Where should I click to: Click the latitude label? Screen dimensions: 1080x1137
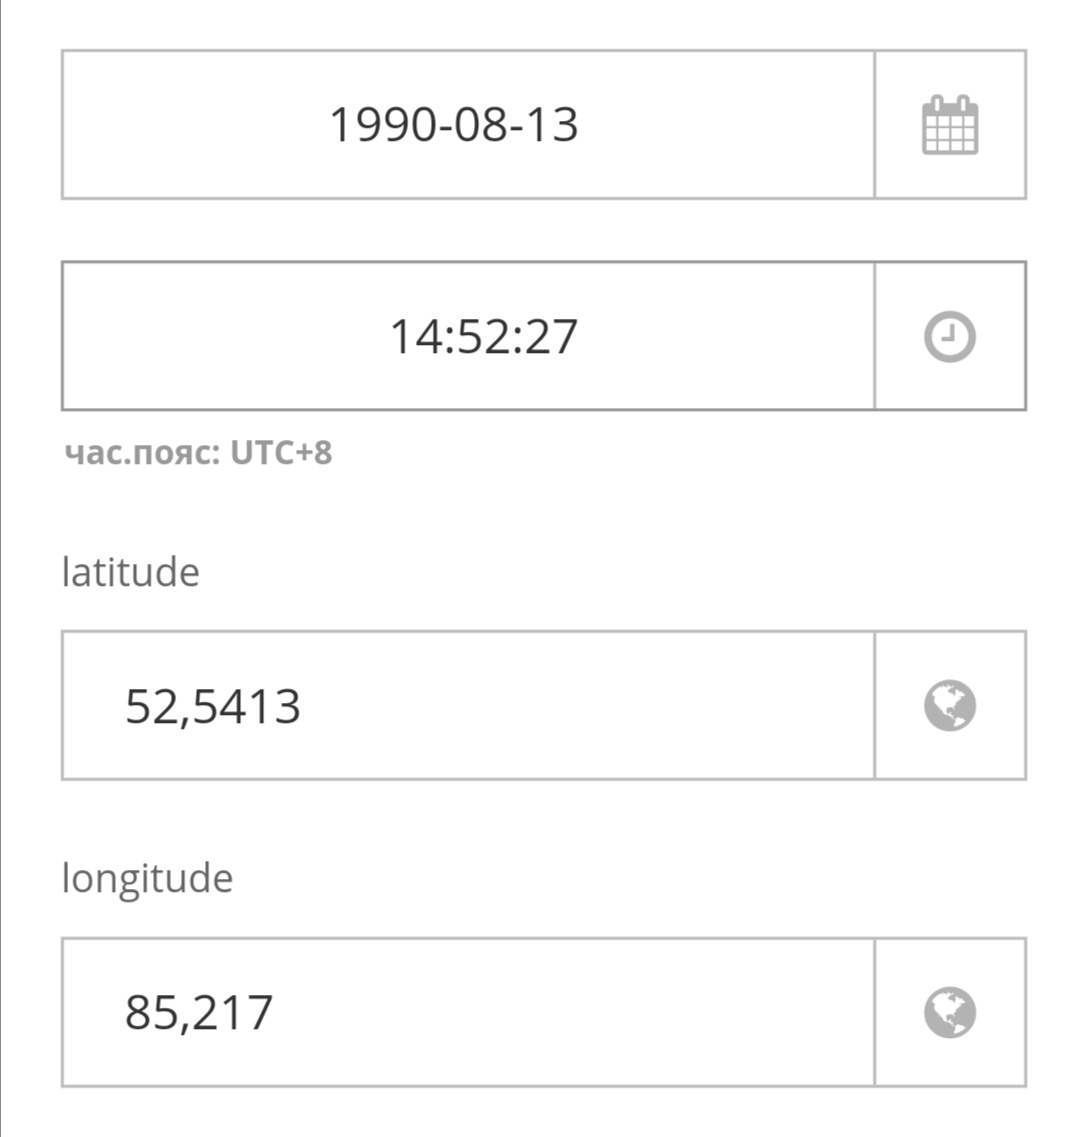pos(131,572)
